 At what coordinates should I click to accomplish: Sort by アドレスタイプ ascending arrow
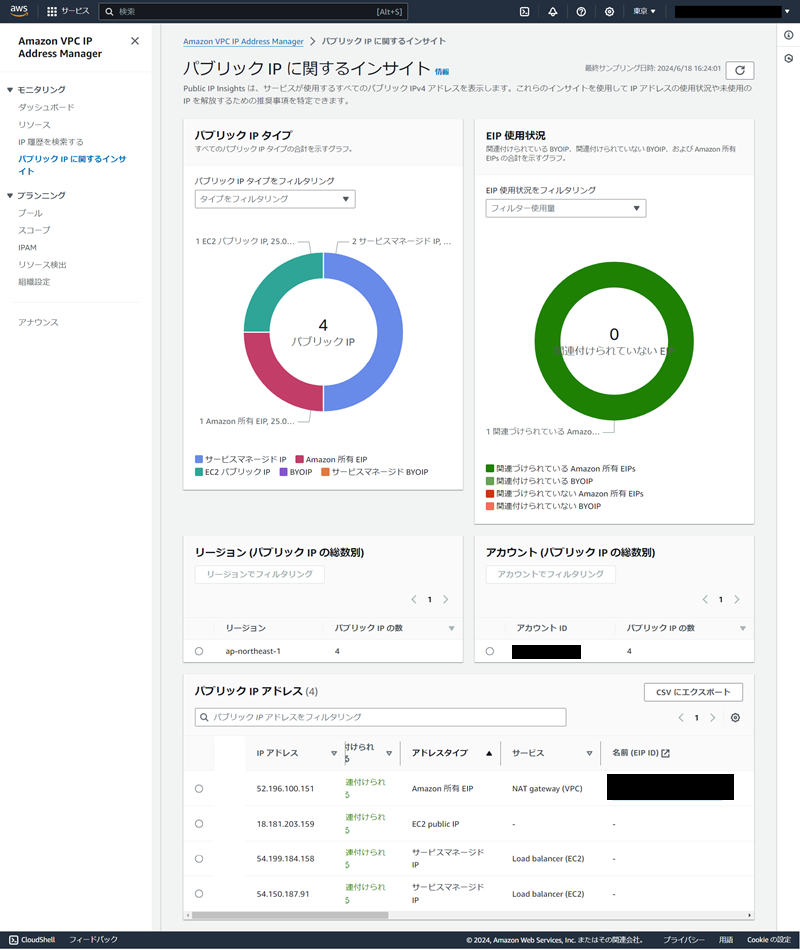click(488, 753)
